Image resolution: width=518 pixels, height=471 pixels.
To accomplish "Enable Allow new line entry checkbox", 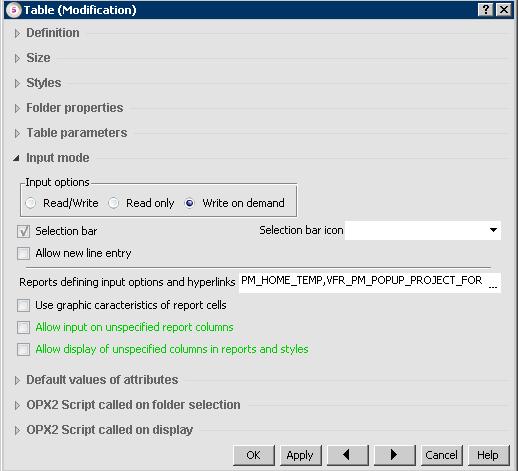I will point(23,253).
